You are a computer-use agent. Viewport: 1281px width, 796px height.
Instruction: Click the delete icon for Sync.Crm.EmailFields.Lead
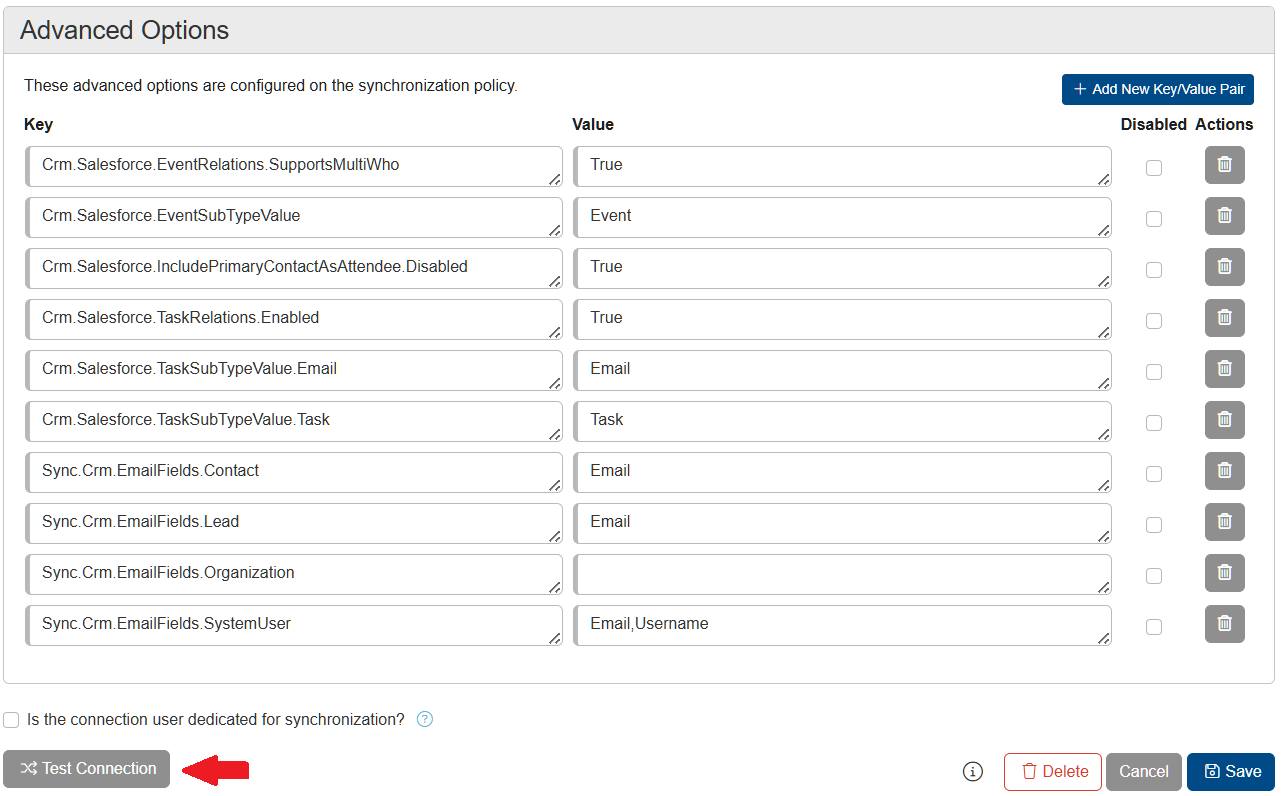[x=1224, y=522]
